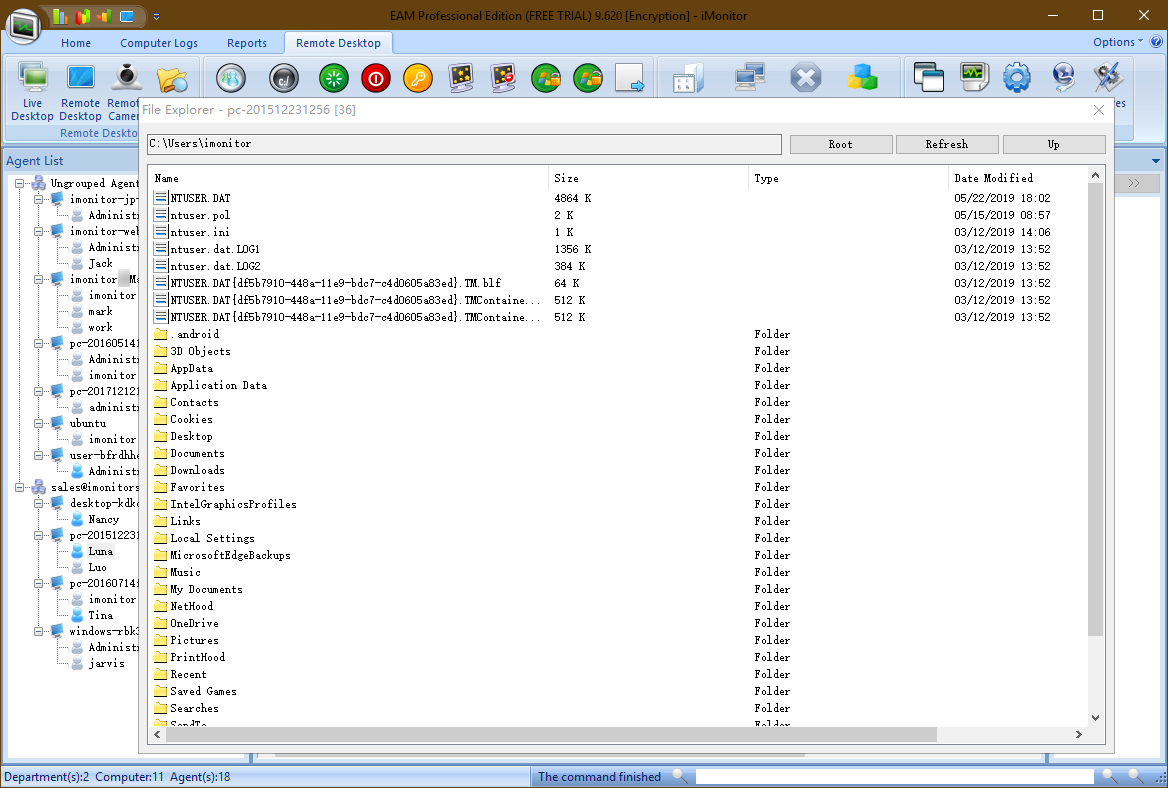Click the Refresh button

pos(947,144)
